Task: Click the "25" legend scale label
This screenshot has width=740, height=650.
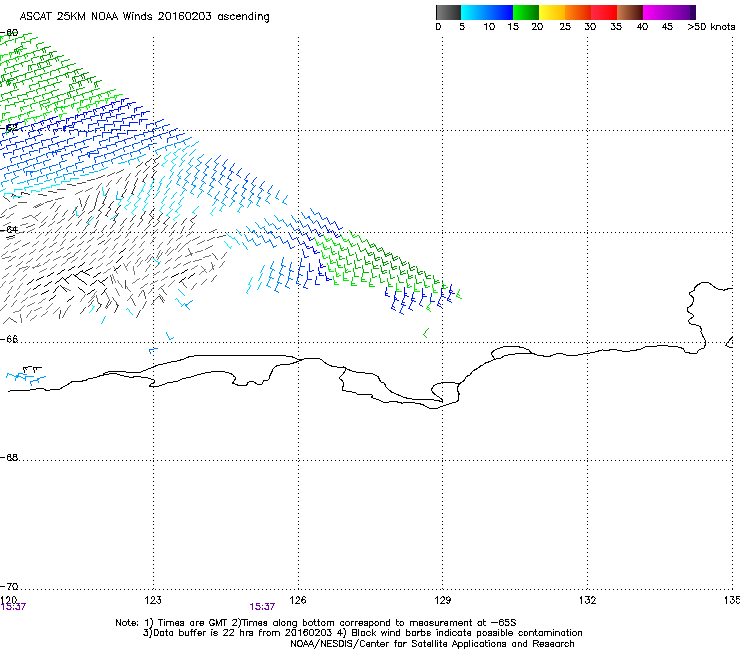Action: 565,27
